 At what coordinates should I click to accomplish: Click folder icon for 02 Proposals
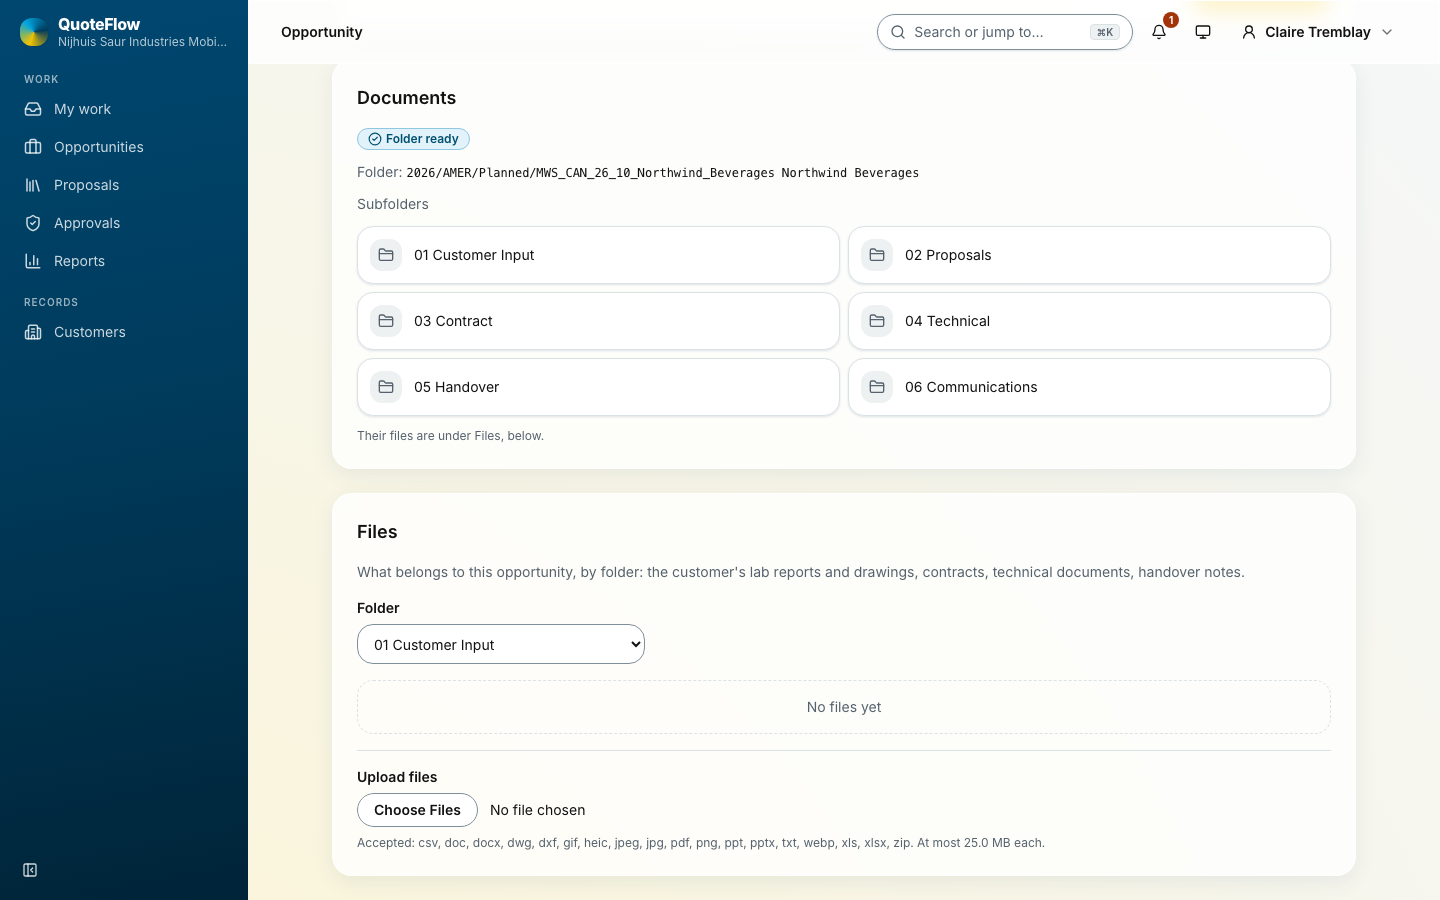(x=877, y=255)
